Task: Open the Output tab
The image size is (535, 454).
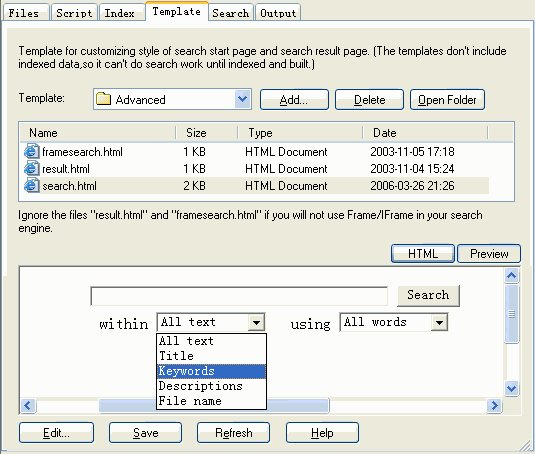Action: [x=278, y=13]
